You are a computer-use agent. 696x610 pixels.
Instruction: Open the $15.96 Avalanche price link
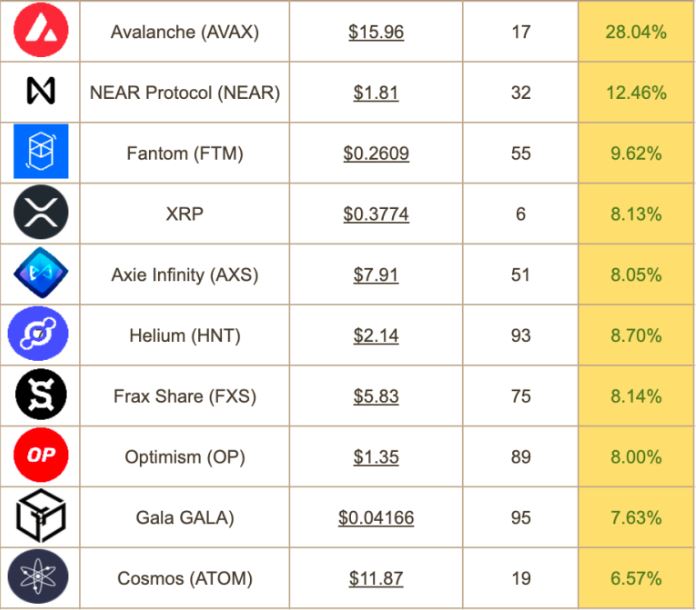(x=376, y=32)
